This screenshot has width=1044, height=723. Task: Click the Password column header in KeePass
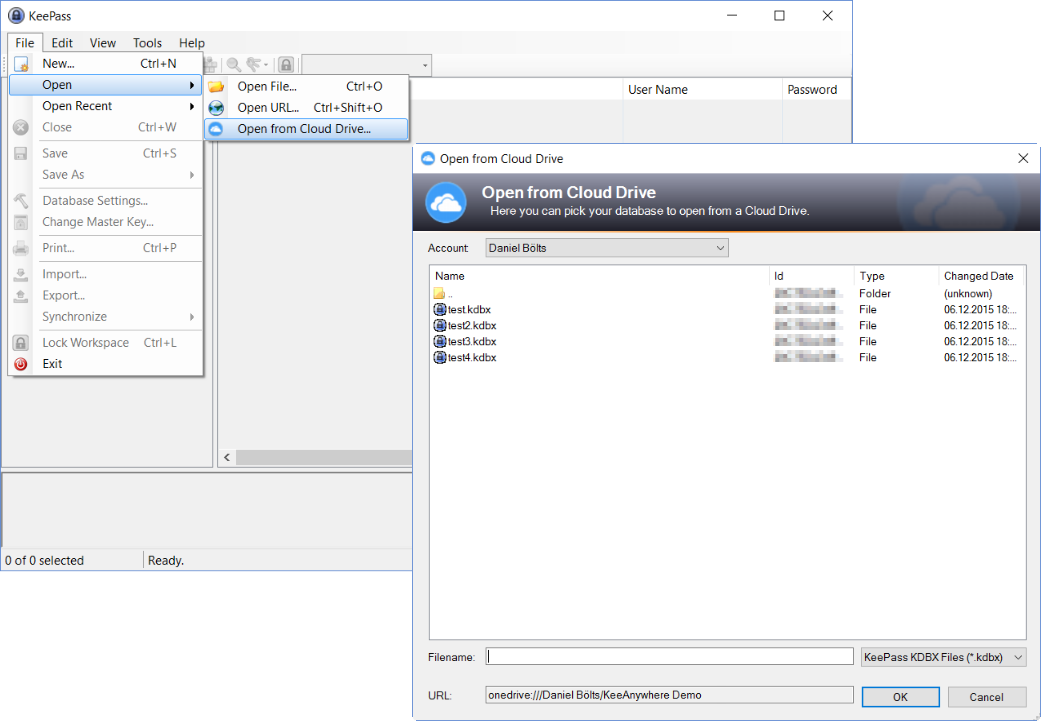coord(816,90)
